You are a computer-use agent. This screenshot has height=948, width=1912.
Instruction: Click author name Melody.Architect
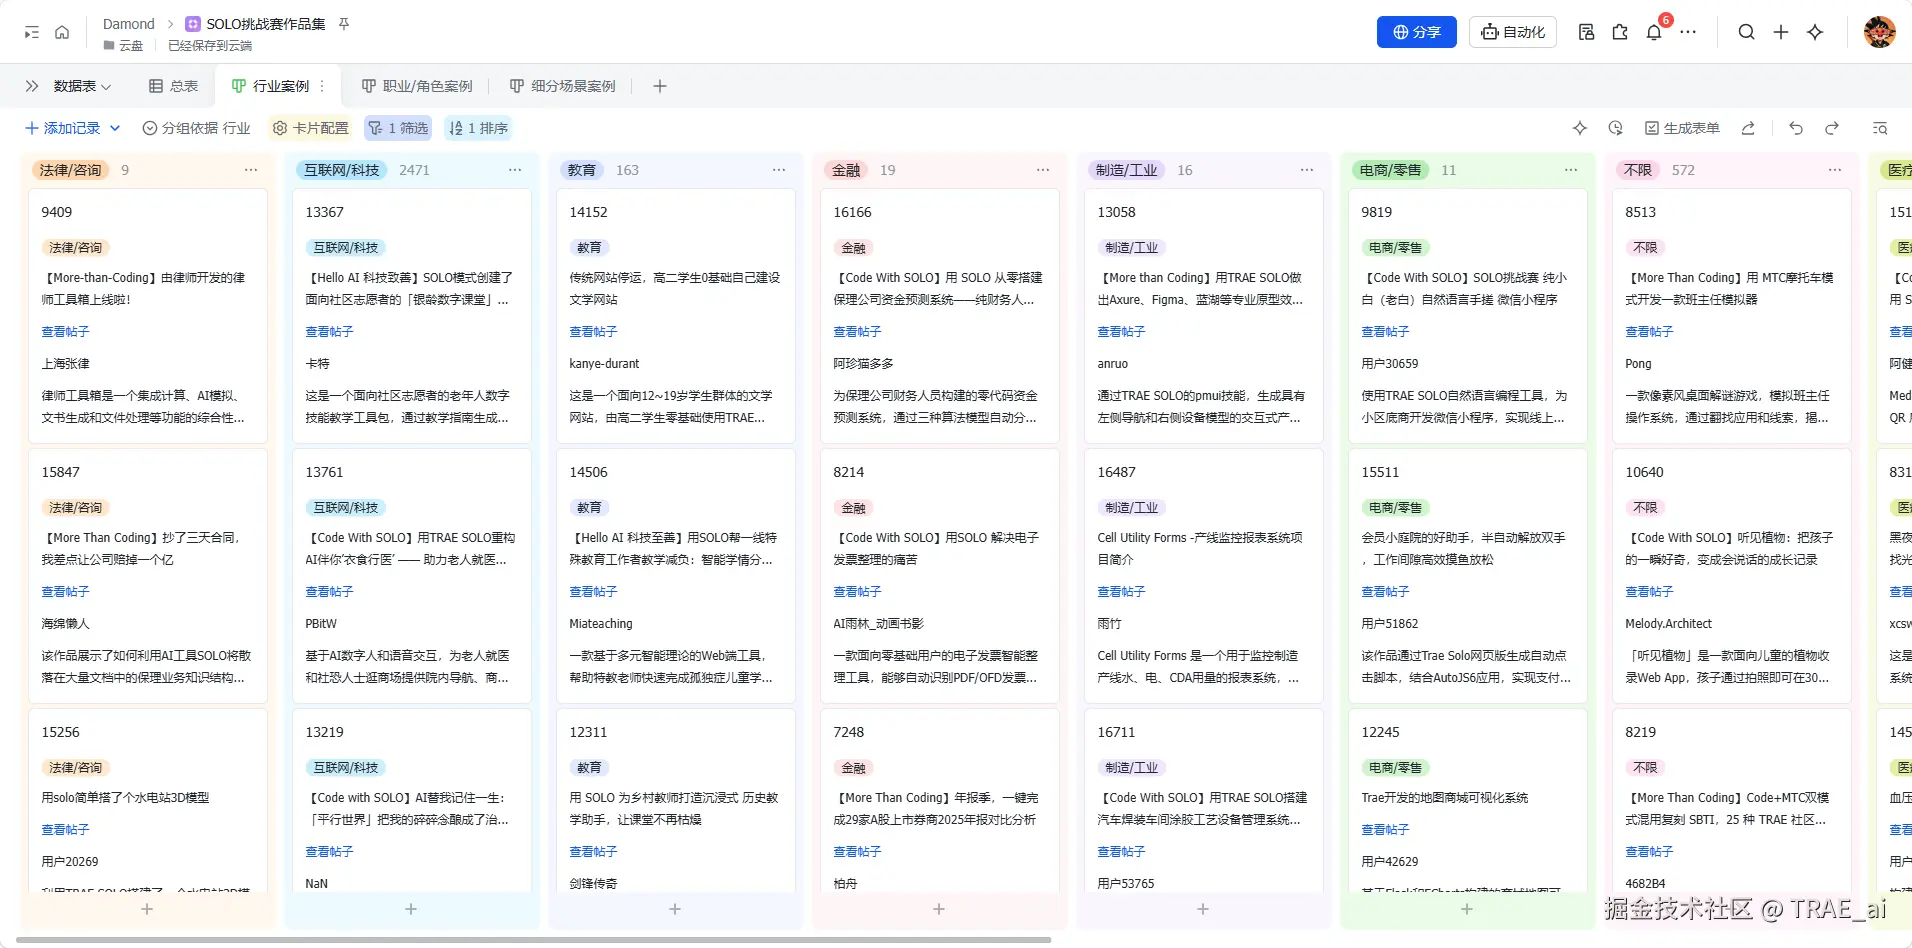coord(1668,624)
